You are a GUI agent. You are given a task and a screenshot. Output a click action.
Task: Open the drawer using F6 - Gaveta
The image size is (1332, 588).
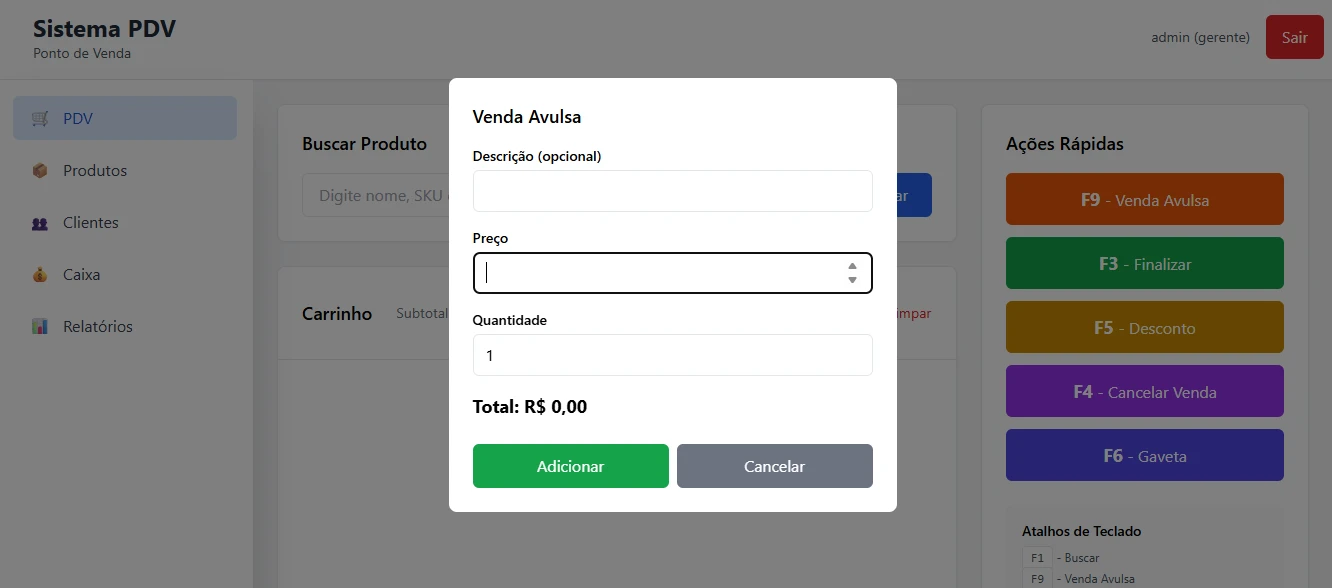pyautogui.click(x=1144, y=455)
